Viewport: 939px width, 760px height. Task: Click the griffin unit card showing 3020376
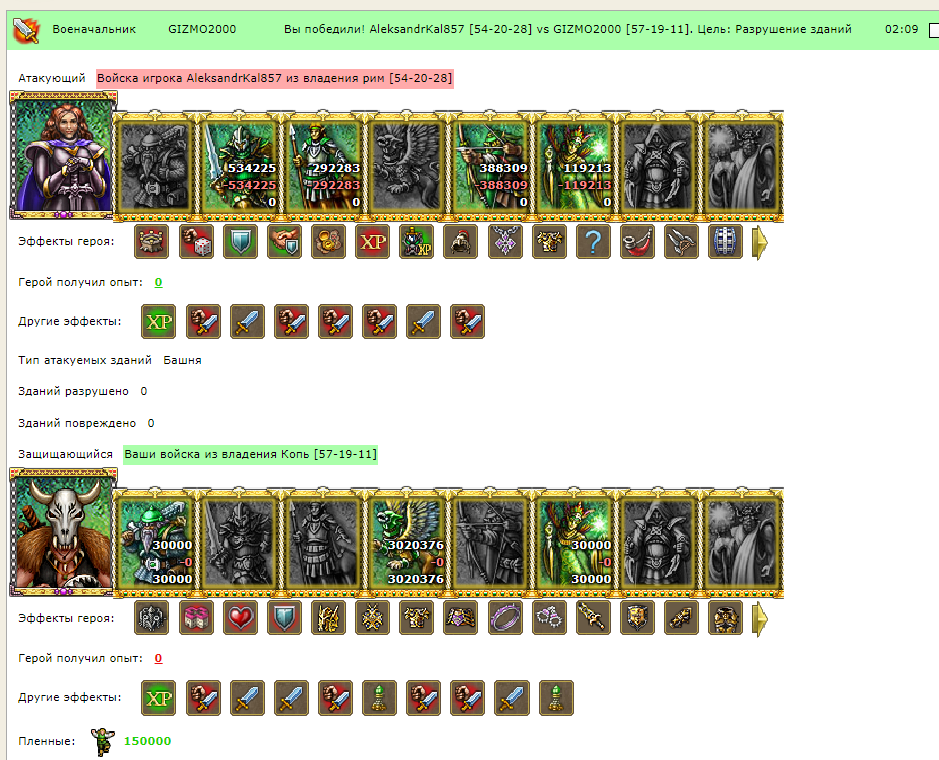tap(407, 543)
